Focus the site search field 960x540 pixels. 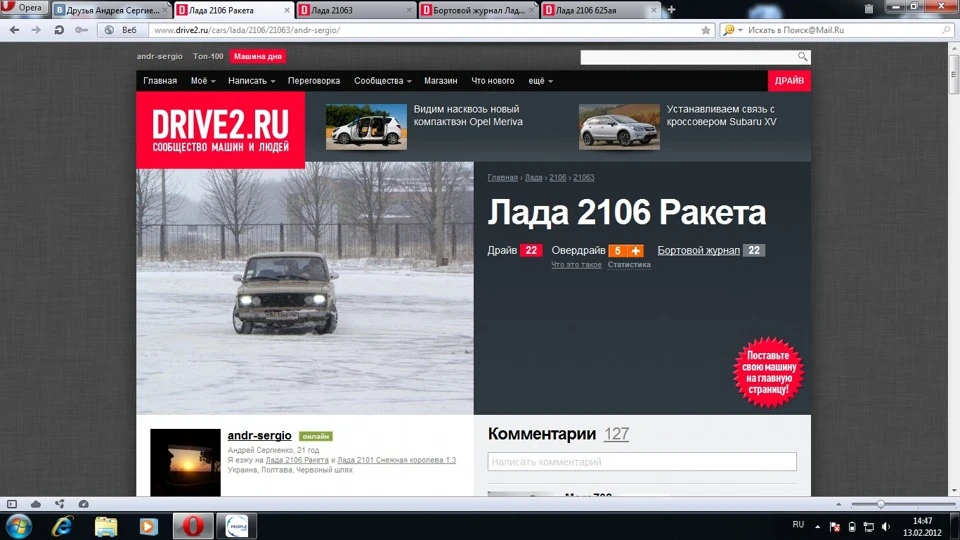tap(688, 58)
